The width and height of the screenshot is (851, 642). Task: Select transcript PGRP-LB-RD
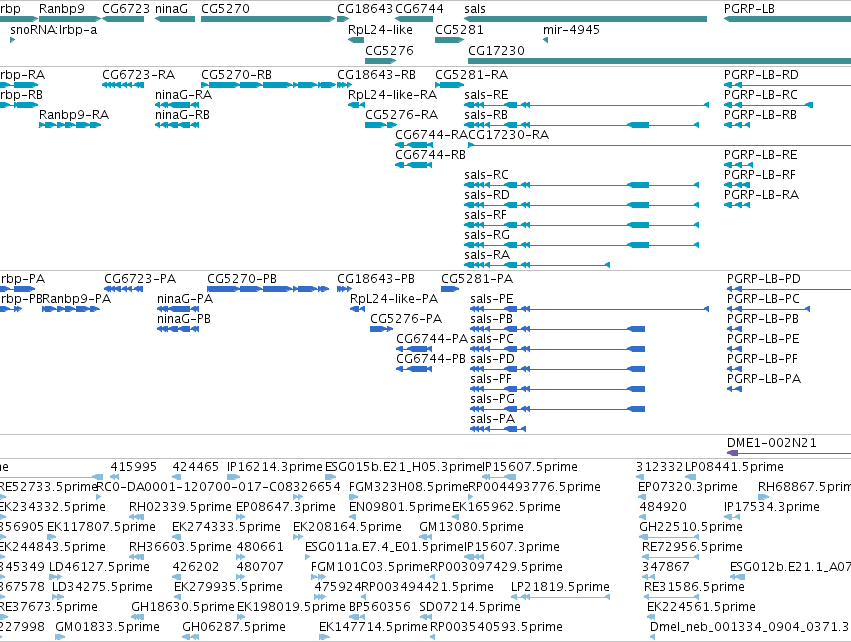coord(788,85)
